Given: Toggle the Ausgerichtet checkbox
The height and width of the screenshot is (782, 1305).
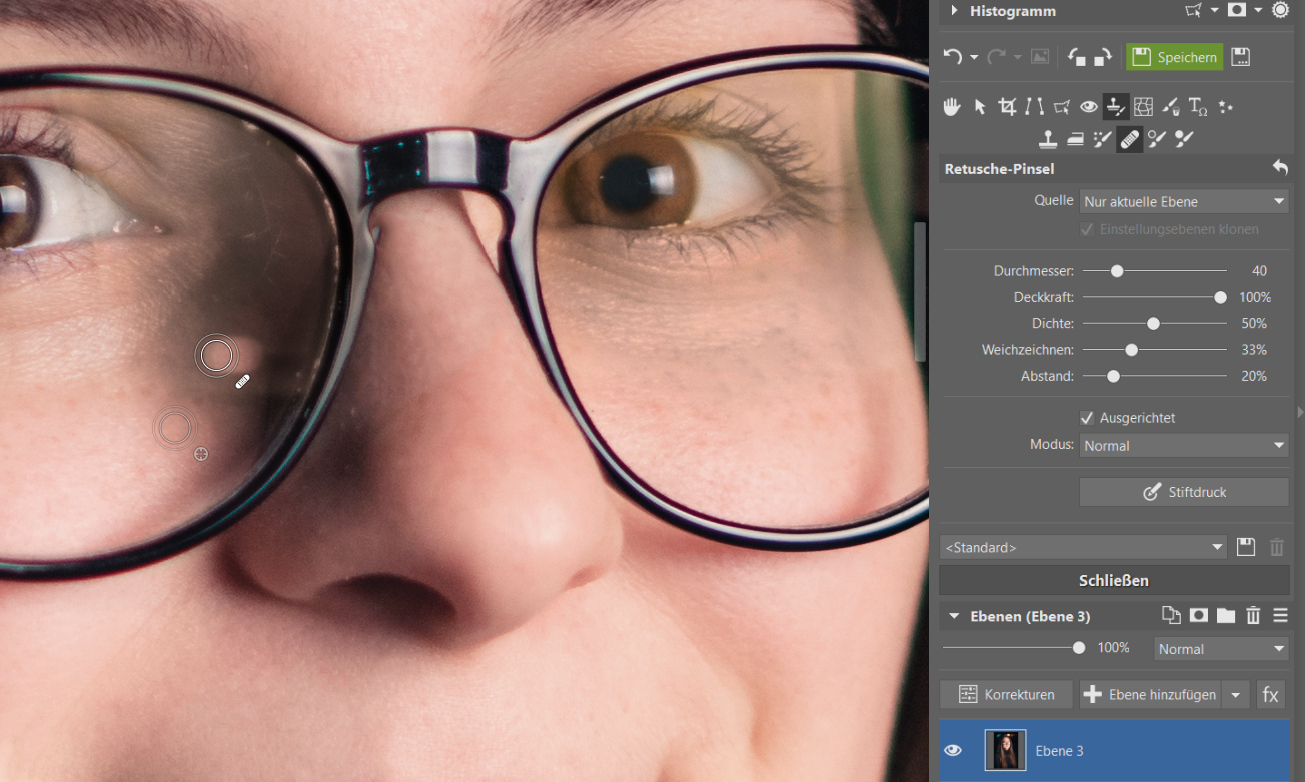Looking at the screenshot, I should tap(1087, 418).
